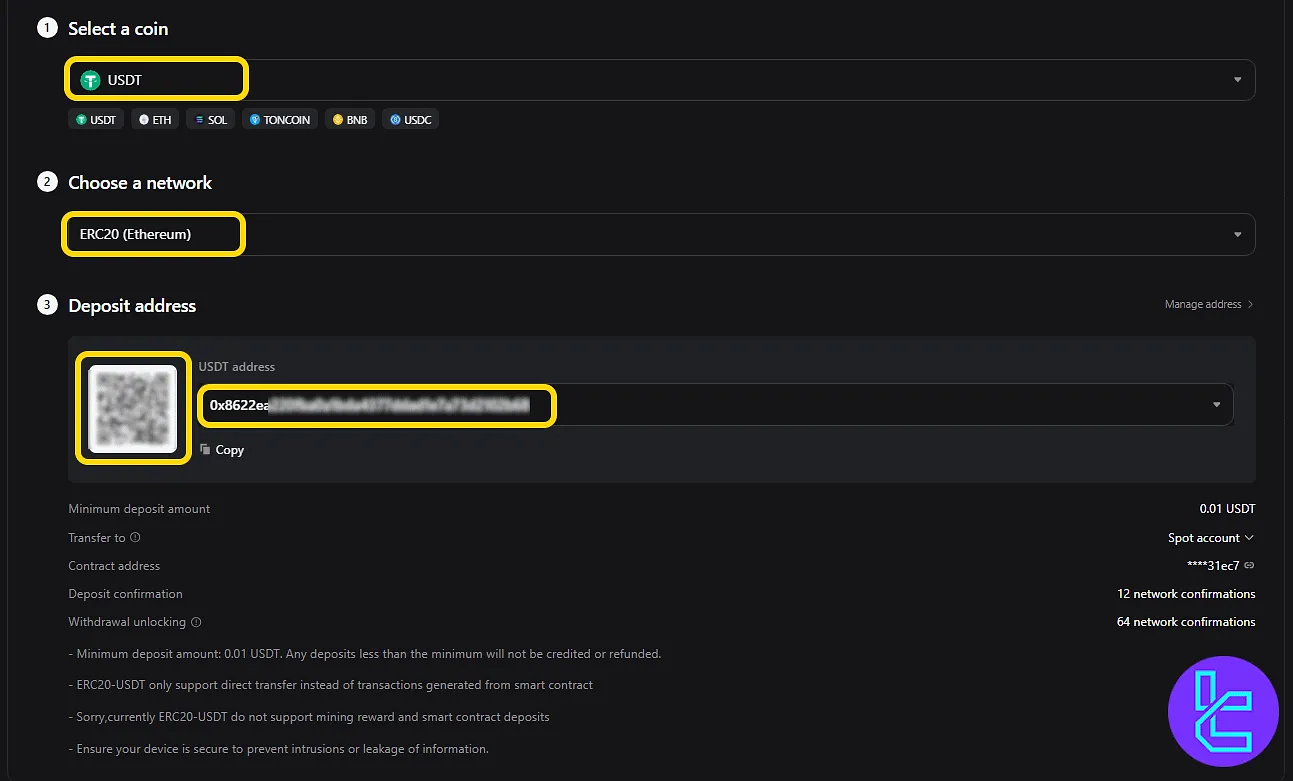Select the ETH quick coin chip

point(155,120)
